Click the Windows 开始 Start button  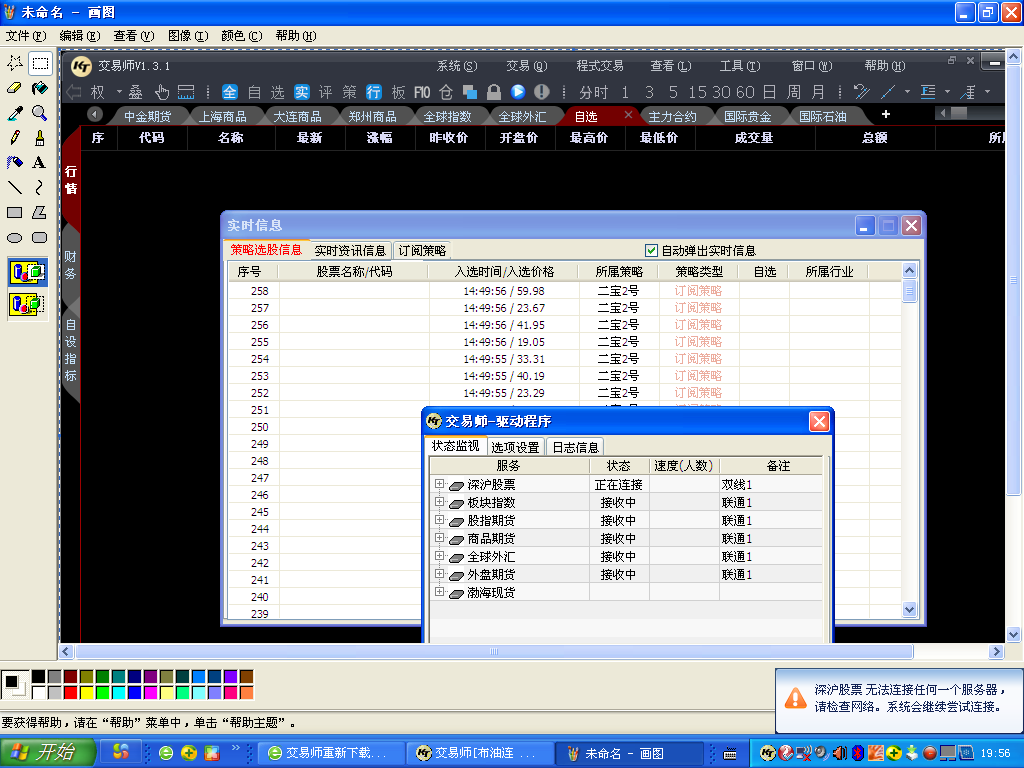[x=47, y=753]
